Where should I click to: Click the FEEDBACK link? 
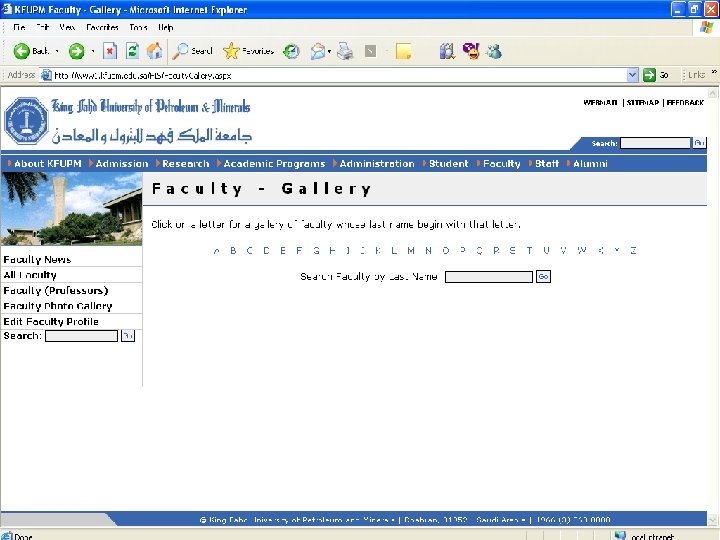point(685,102)
